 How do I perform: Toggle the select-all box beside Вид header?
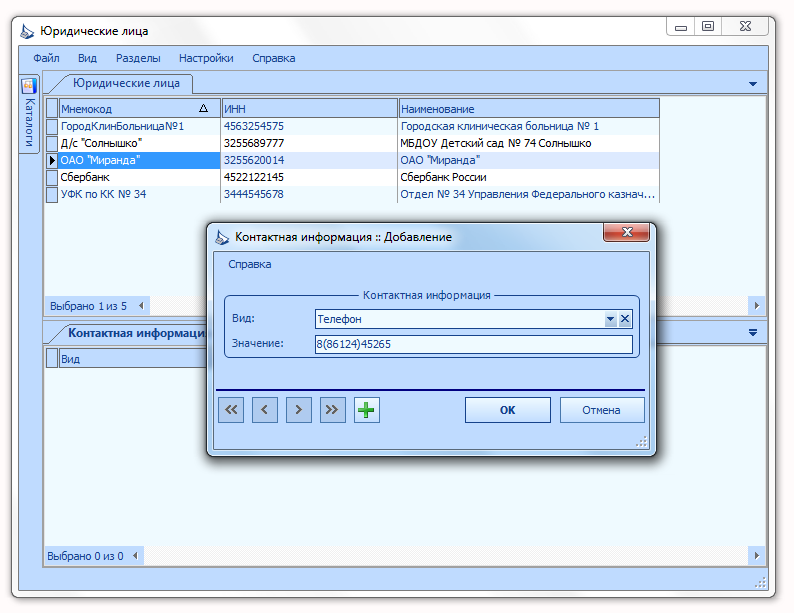pos(52,358)
